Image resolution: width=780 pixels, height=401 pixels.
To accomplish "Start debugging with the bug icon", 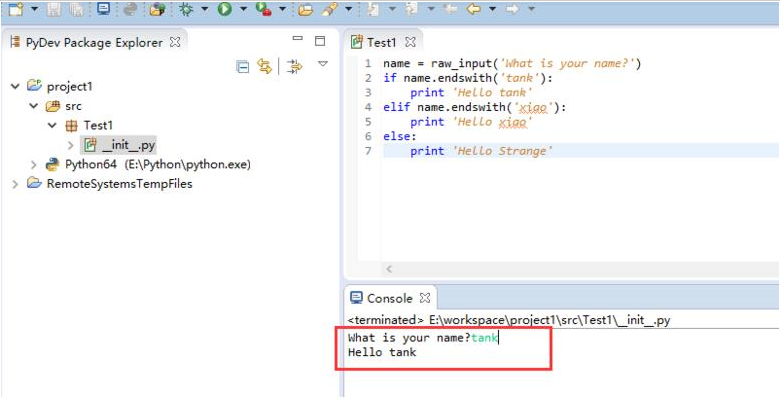I will 187,9.
